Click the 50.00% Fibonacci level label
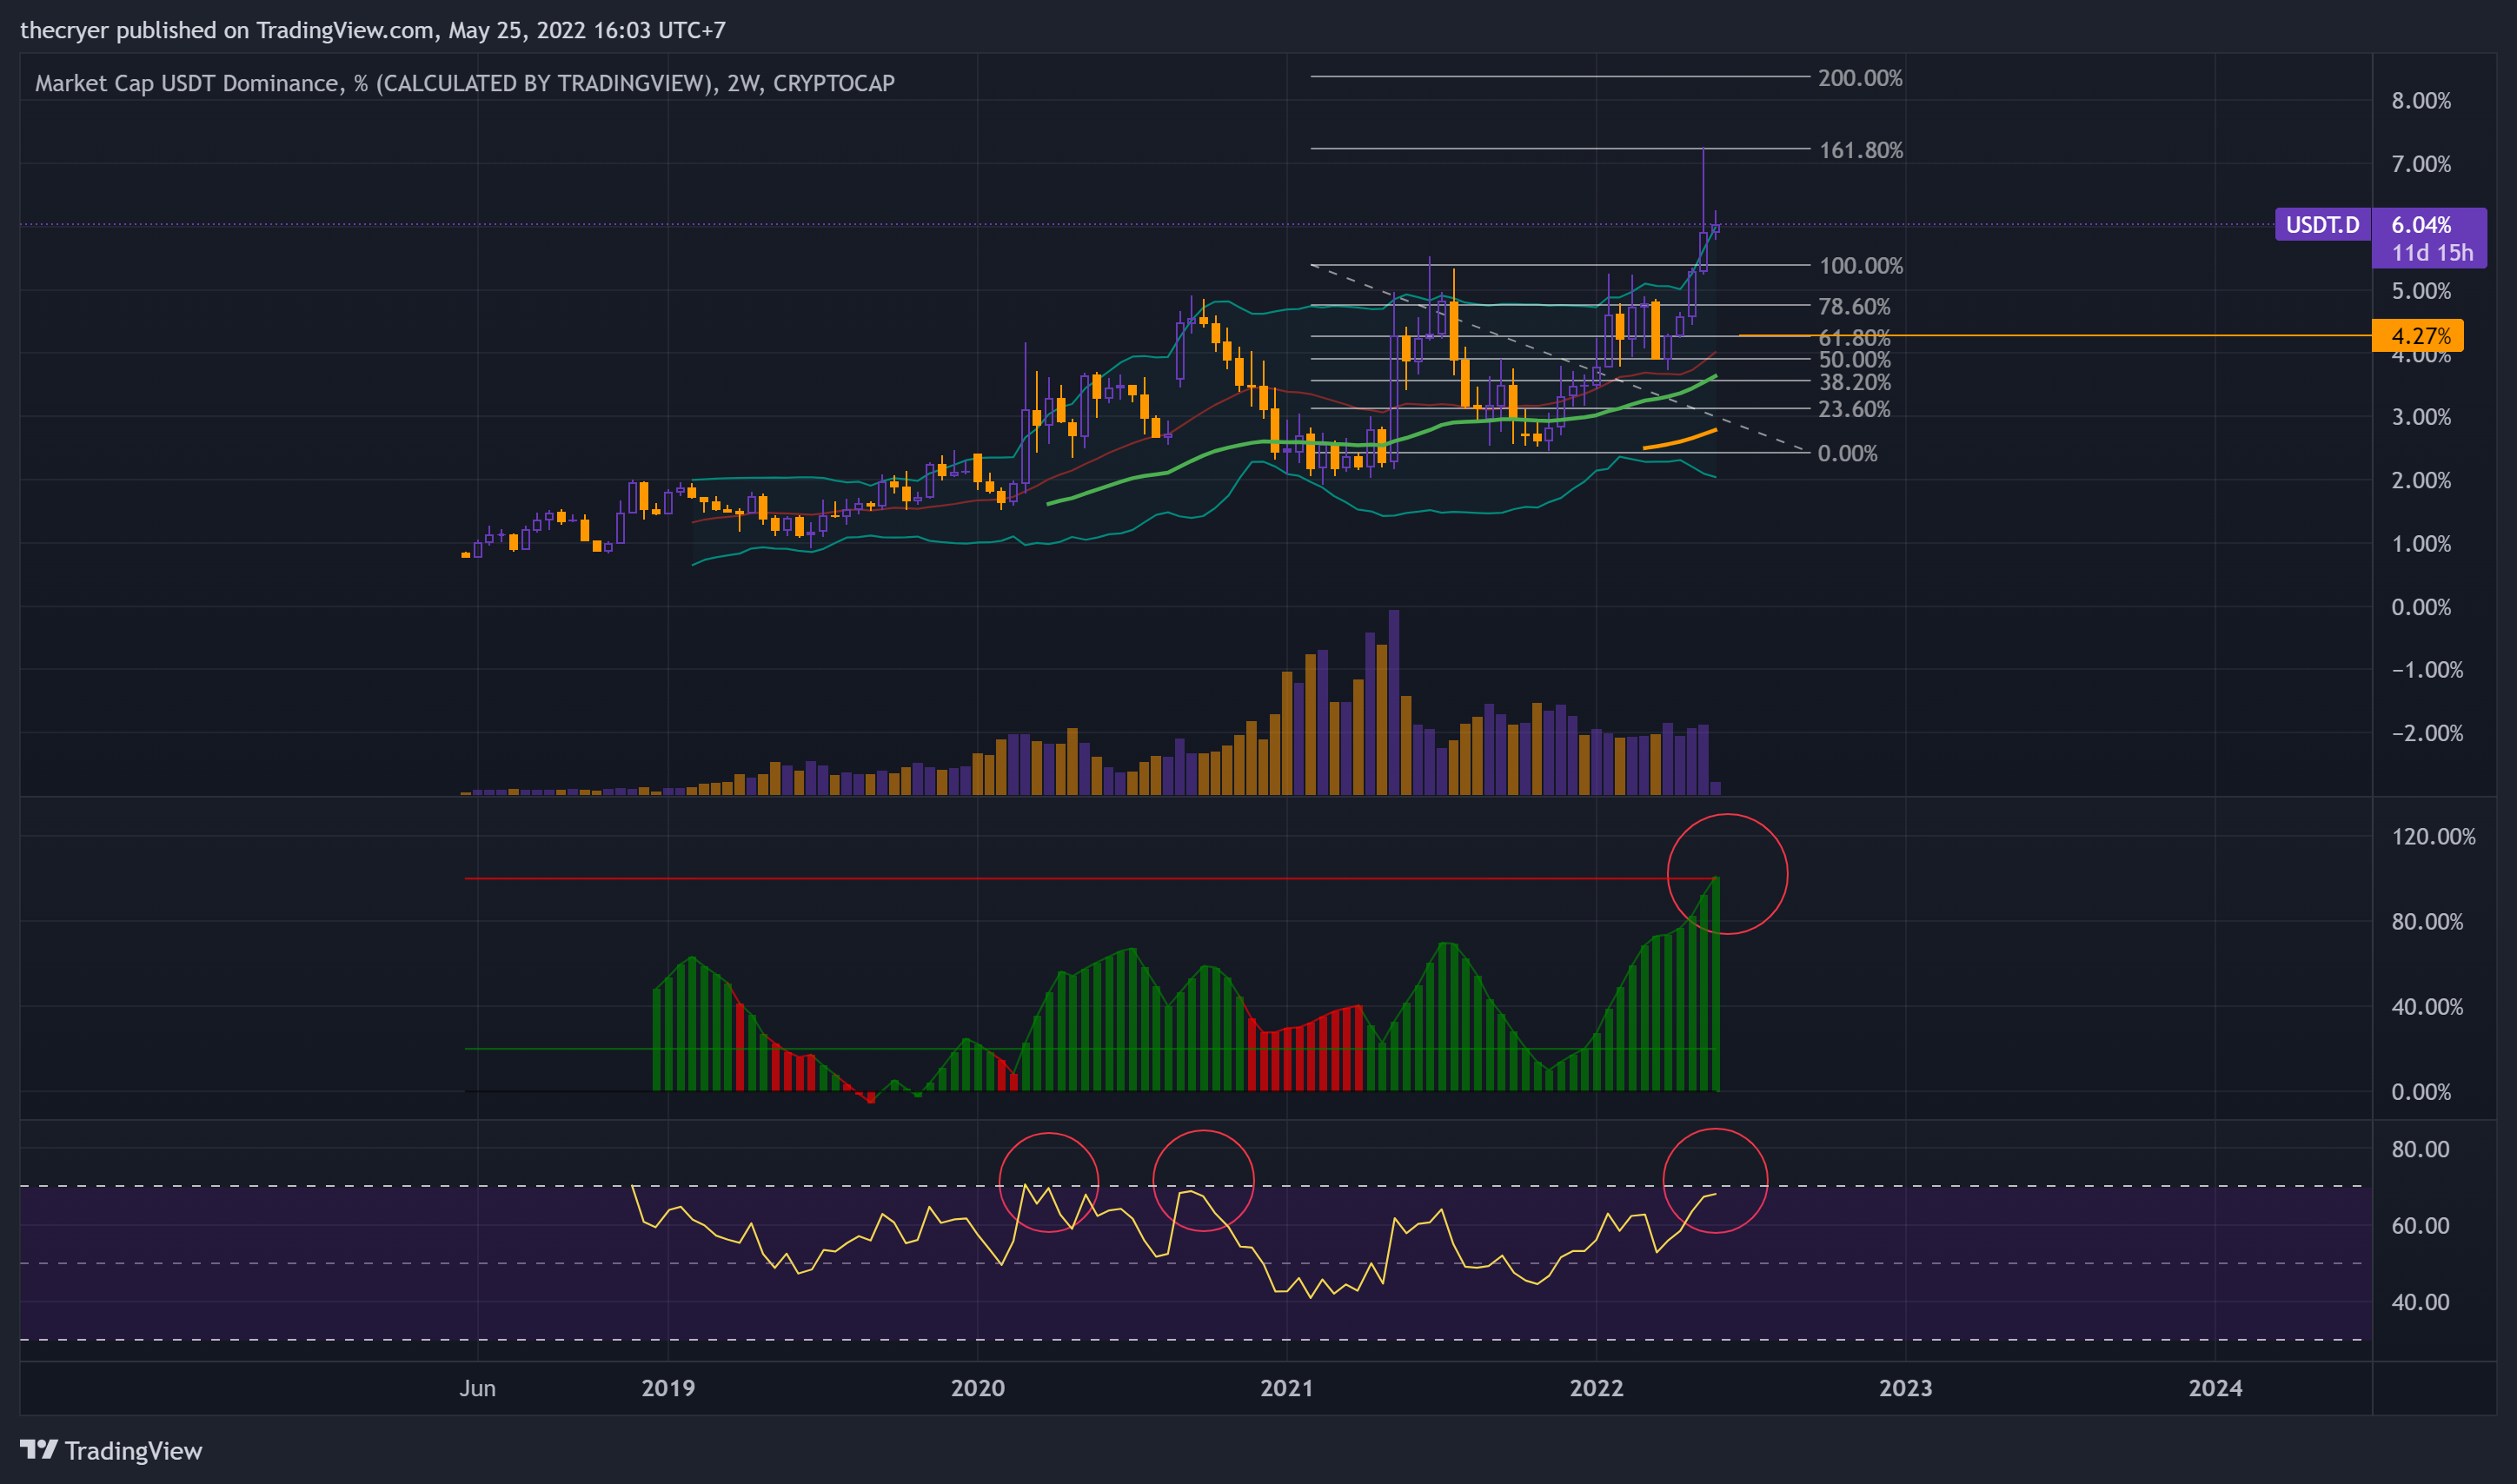The height and width of the screenshot is (1484, 2517). [x=1854, y=359]
